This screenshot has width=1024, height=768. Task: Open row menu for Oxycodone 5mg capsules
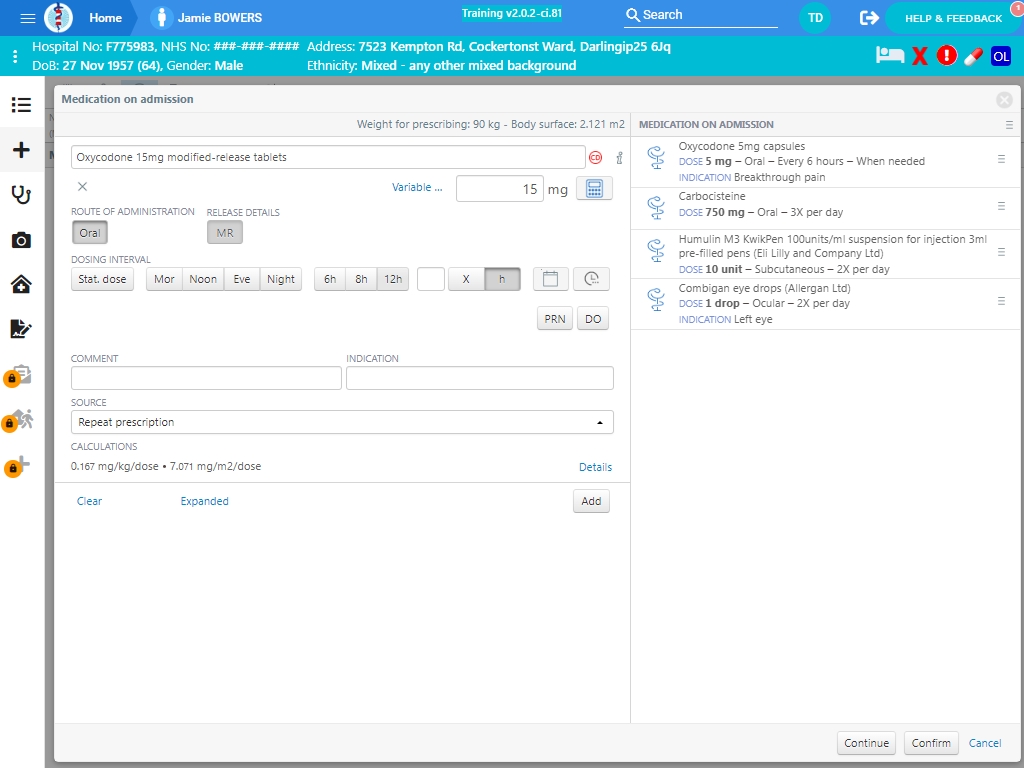pyautogui.click(x=1001, y=159)
